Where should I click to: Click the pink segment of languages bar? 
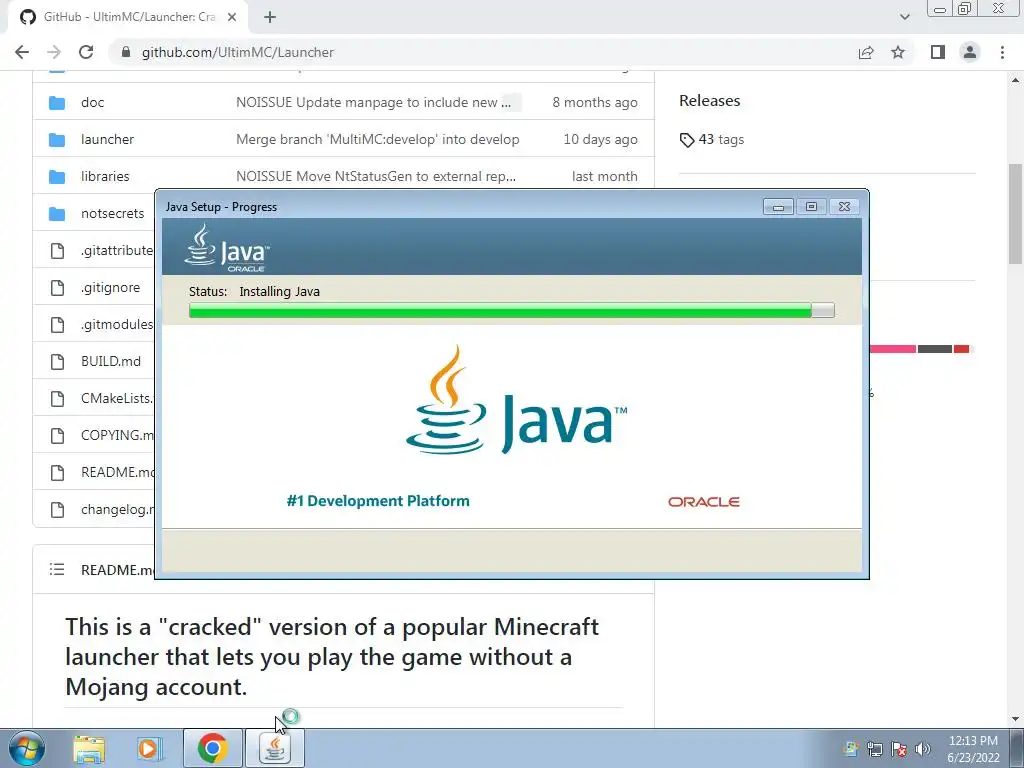(x=893, y=349)
